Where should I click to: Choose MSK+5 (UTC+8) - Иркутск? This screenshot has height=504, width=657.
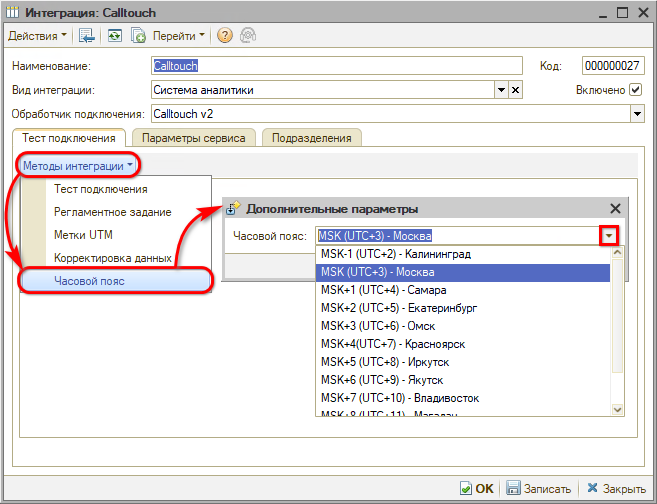pos(463,362)
